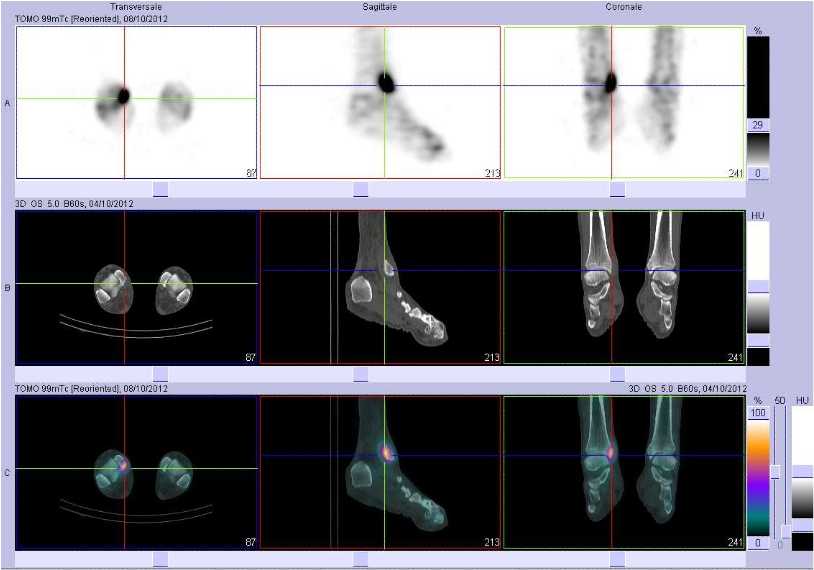Image resolution: width=814 pixels, height=570 pixels.
Task: Click the row letter B
Action: click(x=7, y=288)
